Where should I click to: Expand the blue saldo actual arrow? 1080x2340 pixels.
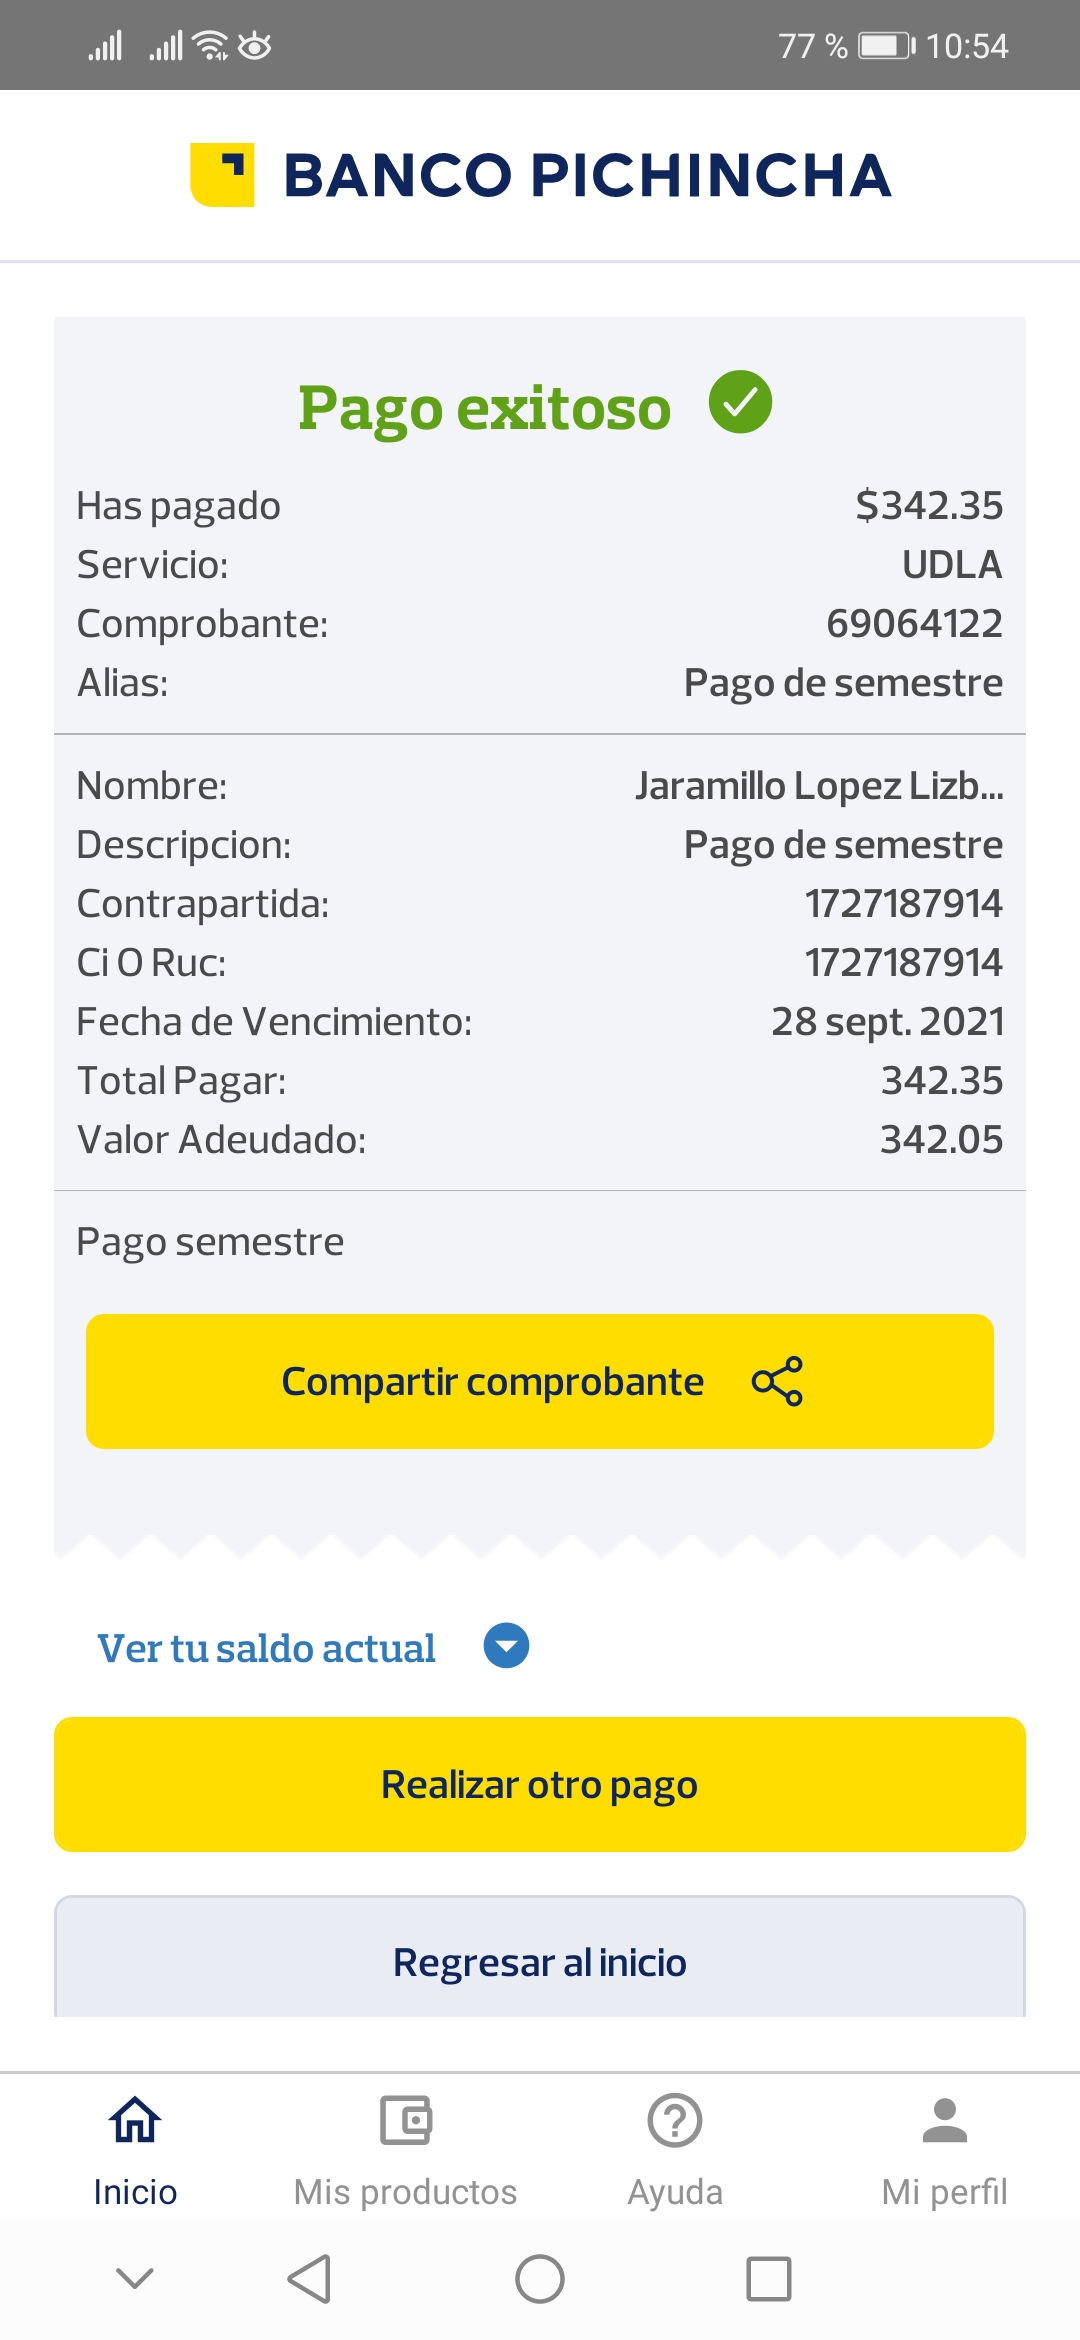[x=506, y=1646]
